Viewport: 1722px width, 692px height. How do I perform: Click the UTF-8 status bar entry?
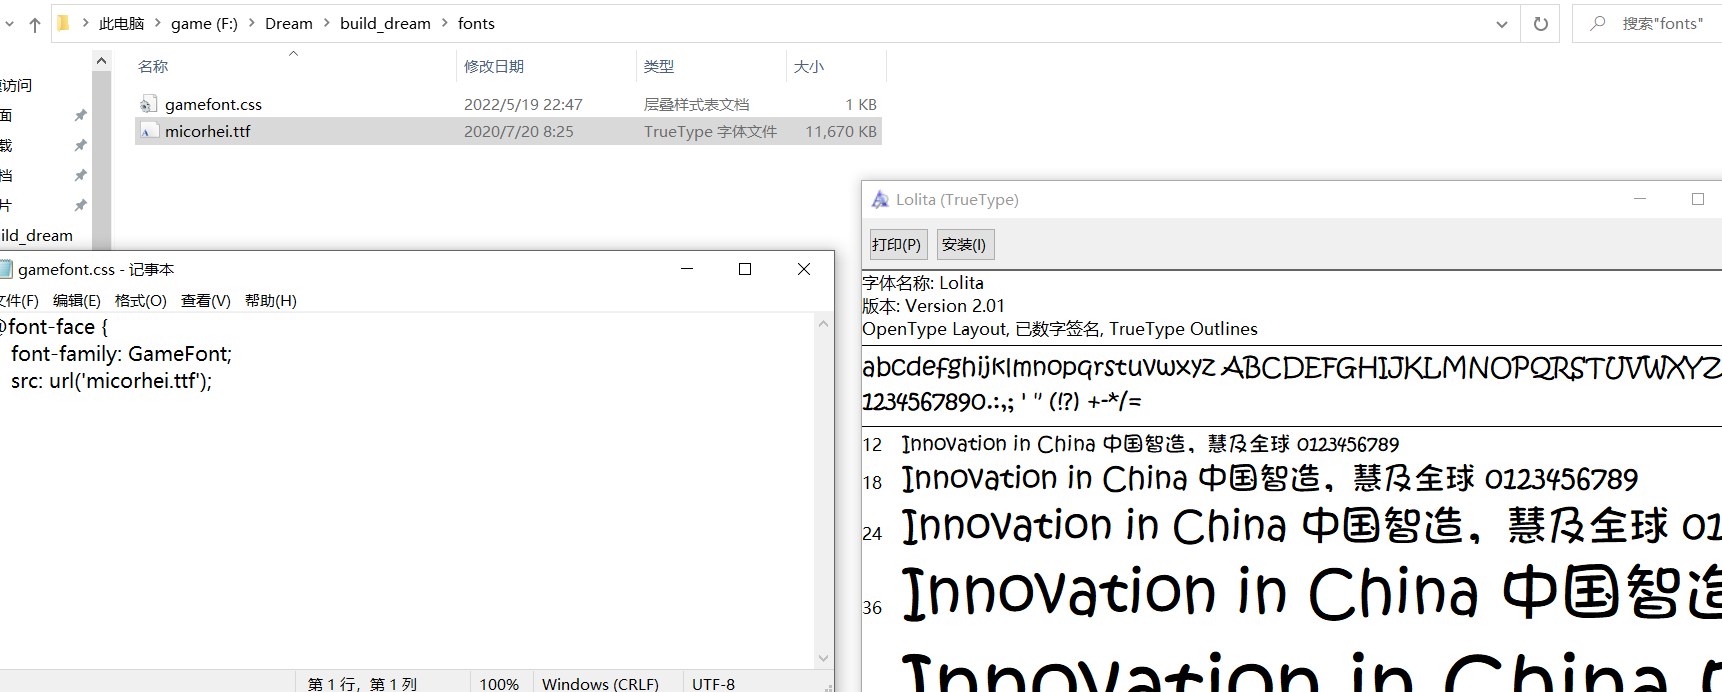click(x=713, y=684)
